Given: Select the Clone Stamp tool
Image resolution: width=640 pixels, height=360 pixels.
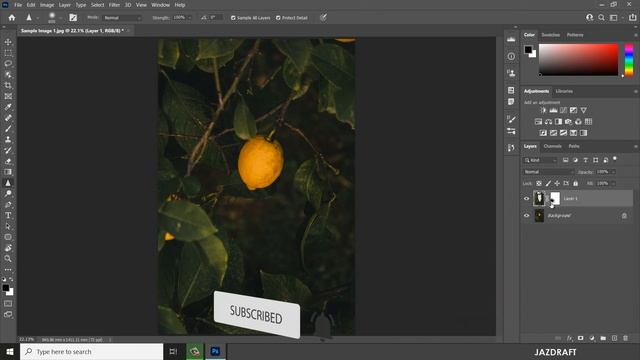Looking at the screenshot, I should (8, 139).
